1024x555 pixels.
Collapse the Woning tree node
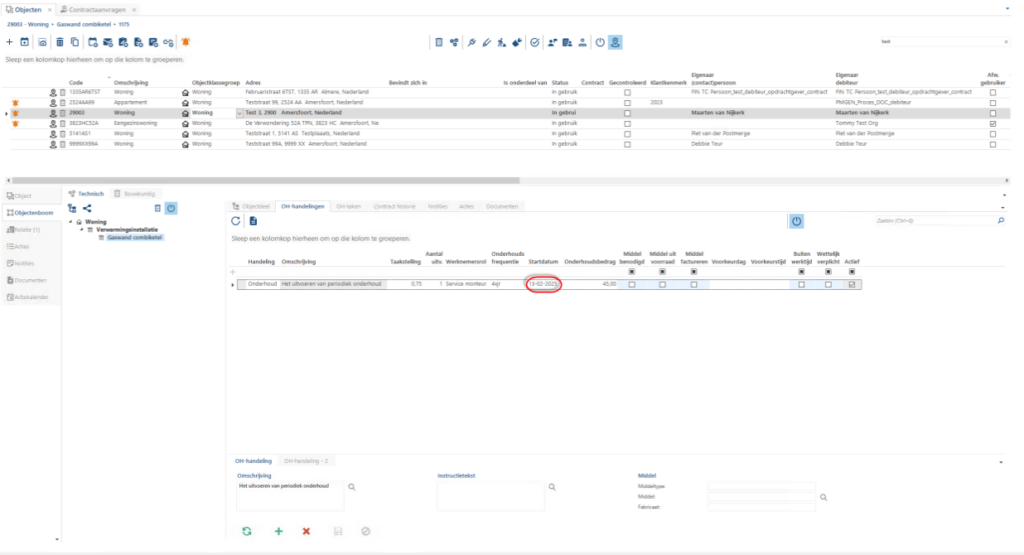pyautogui.click(x=71, y=222)
